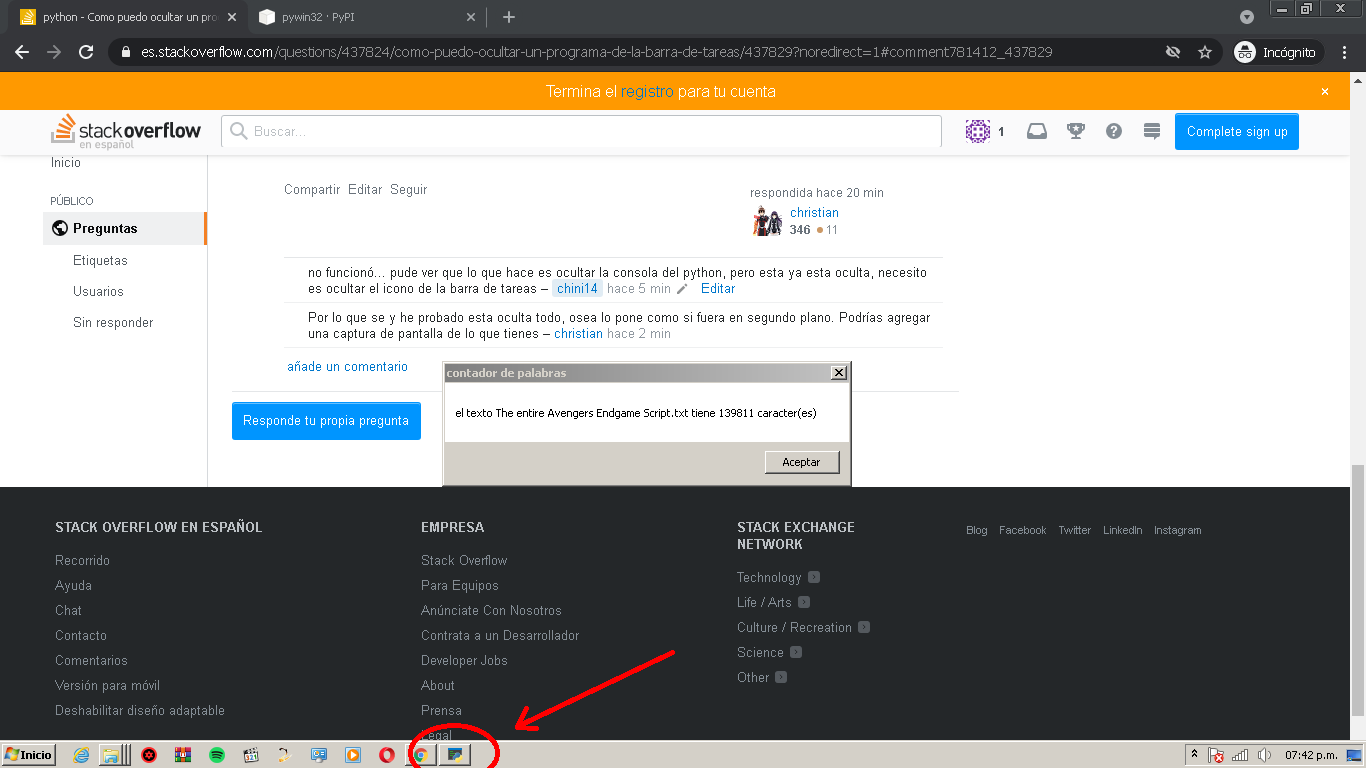
Task: Open christian's user profile link
Action: point(814,212)
